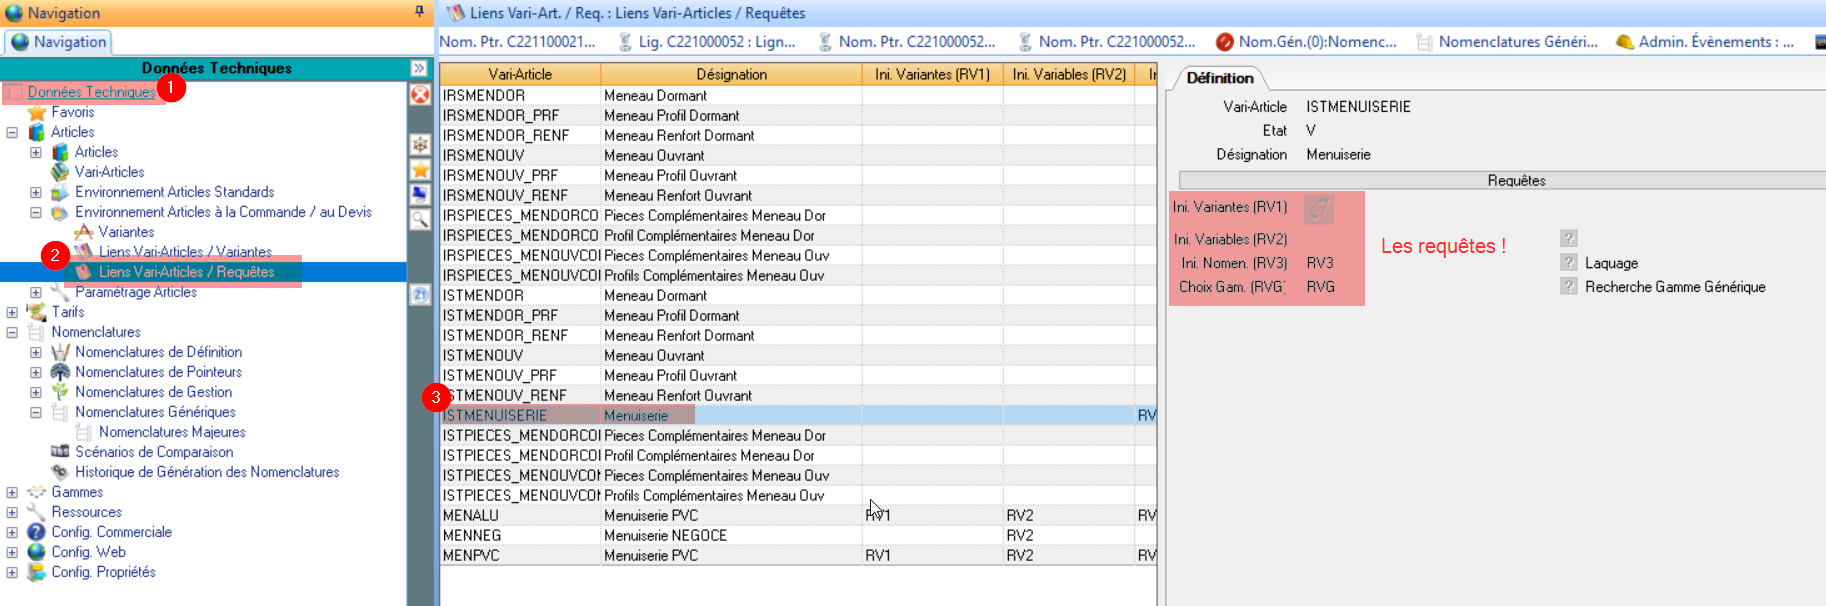
Task: Click the red close icon in the side toolbar
Action: (420, 95)
